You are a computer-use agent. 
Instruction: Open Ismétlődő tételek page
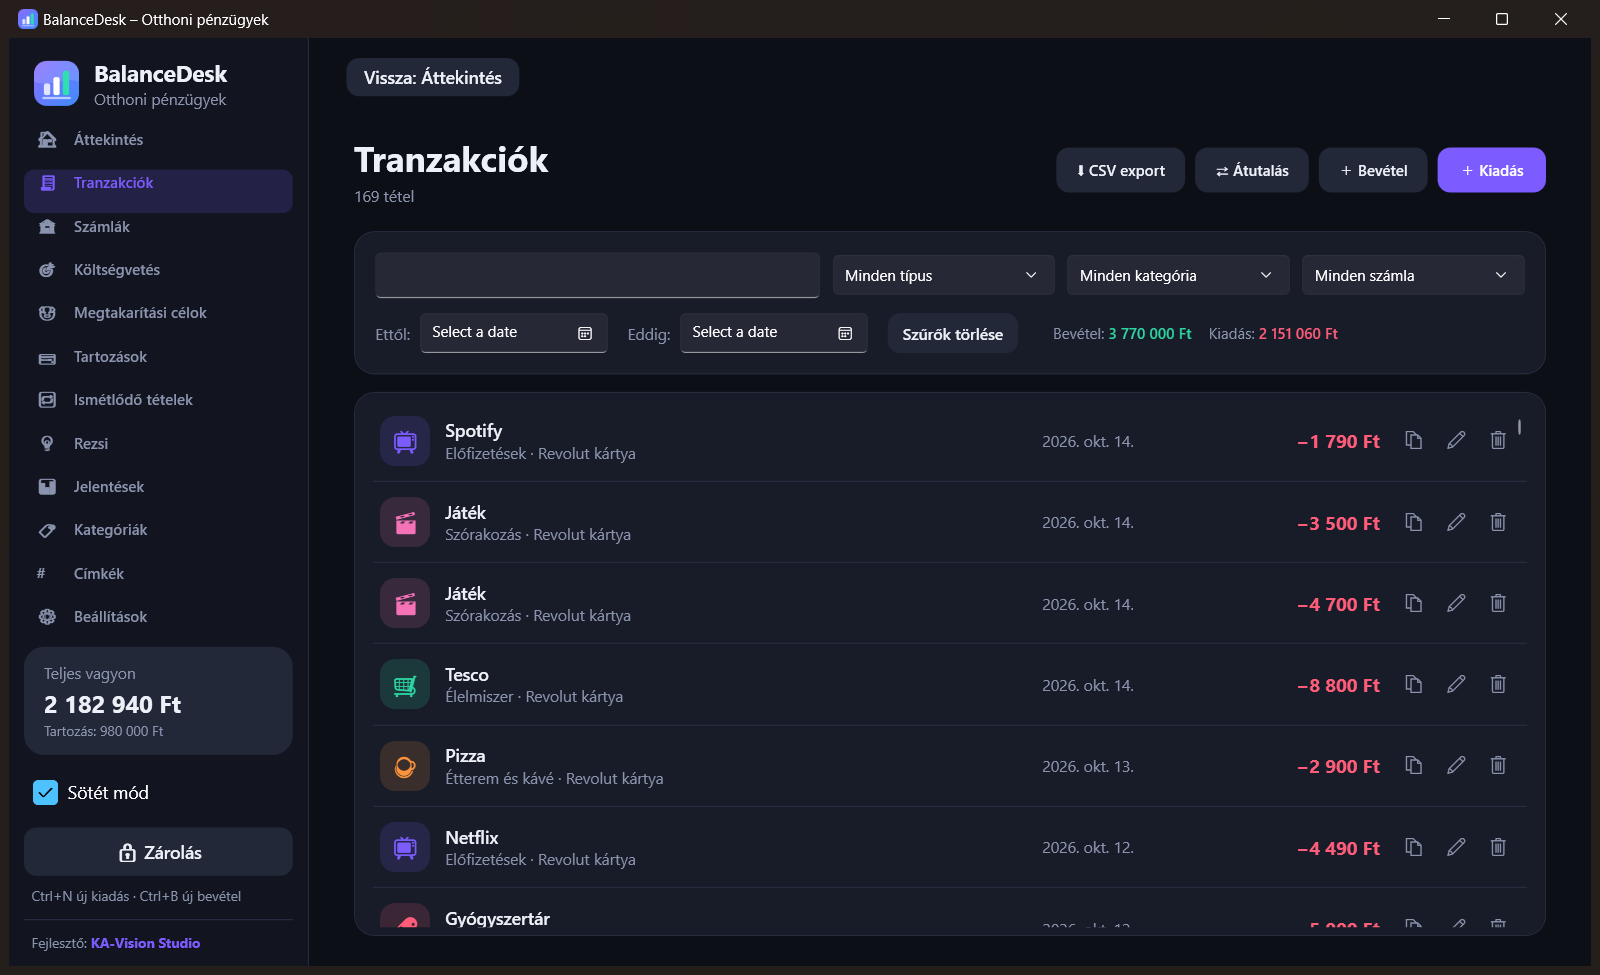tap(158, 400)
